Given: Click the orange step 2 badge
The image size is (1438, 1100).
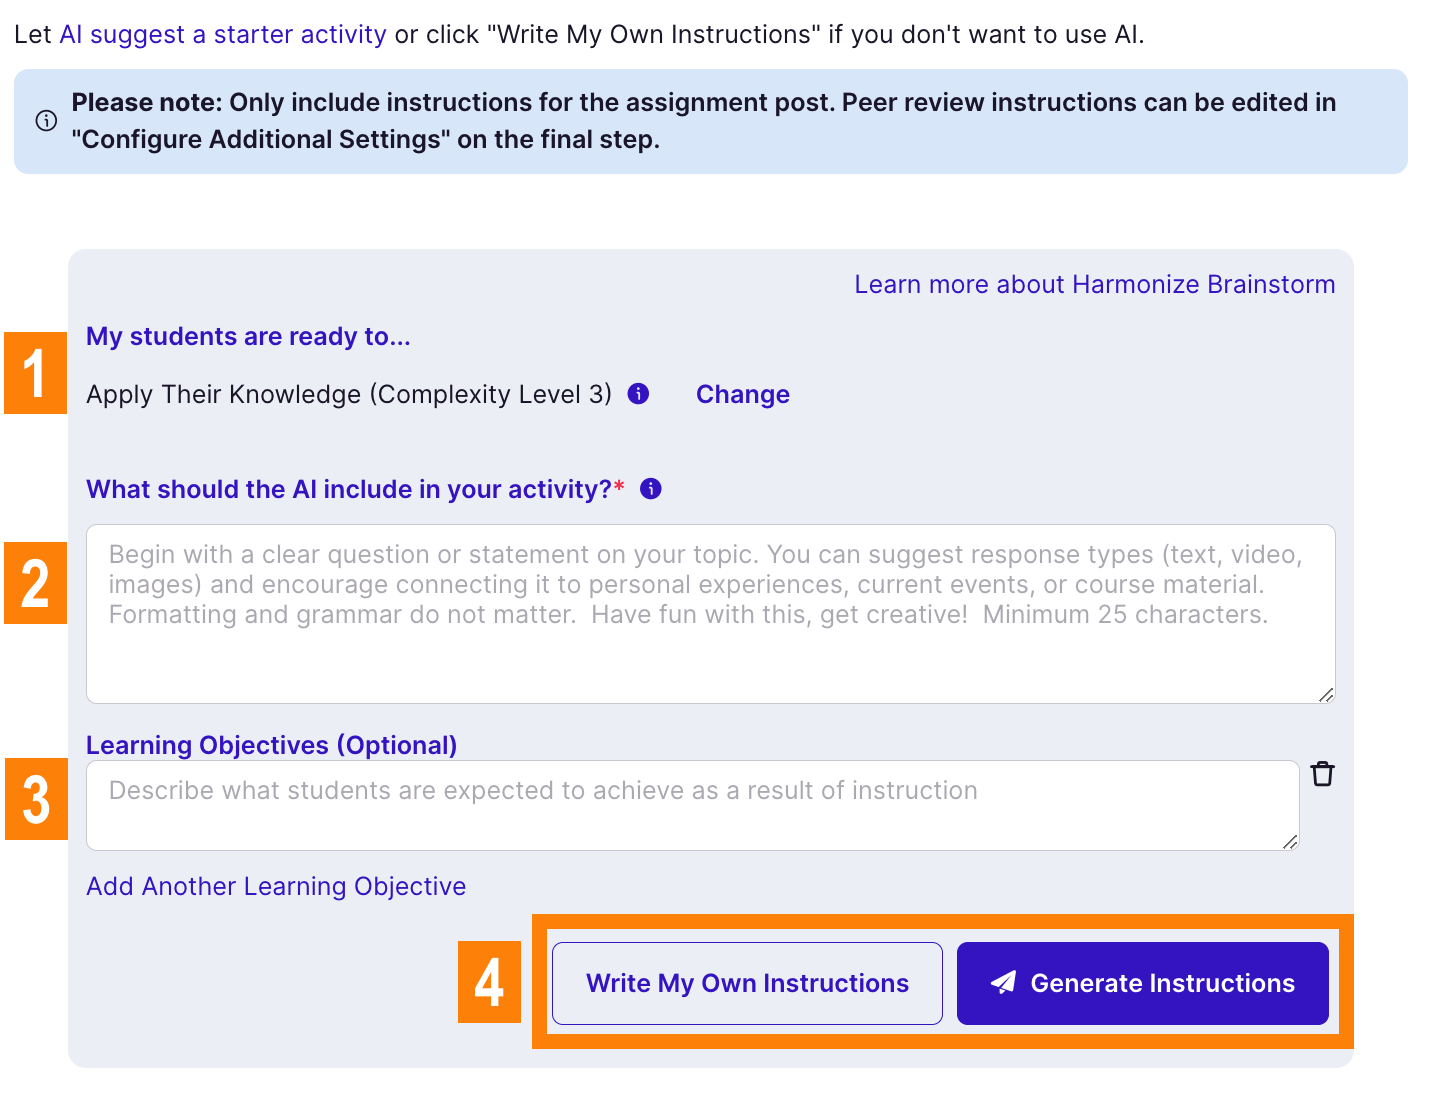Looking at the screenshot, I should click(36, 583).
